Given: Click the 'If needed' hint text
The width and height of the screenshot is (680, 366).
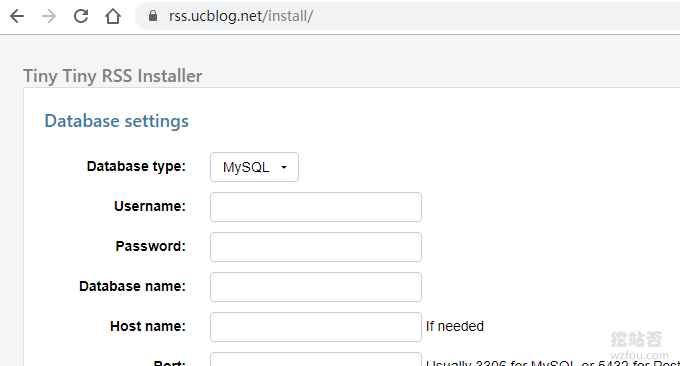Looking at the screenshot, I should coord(454,326).
